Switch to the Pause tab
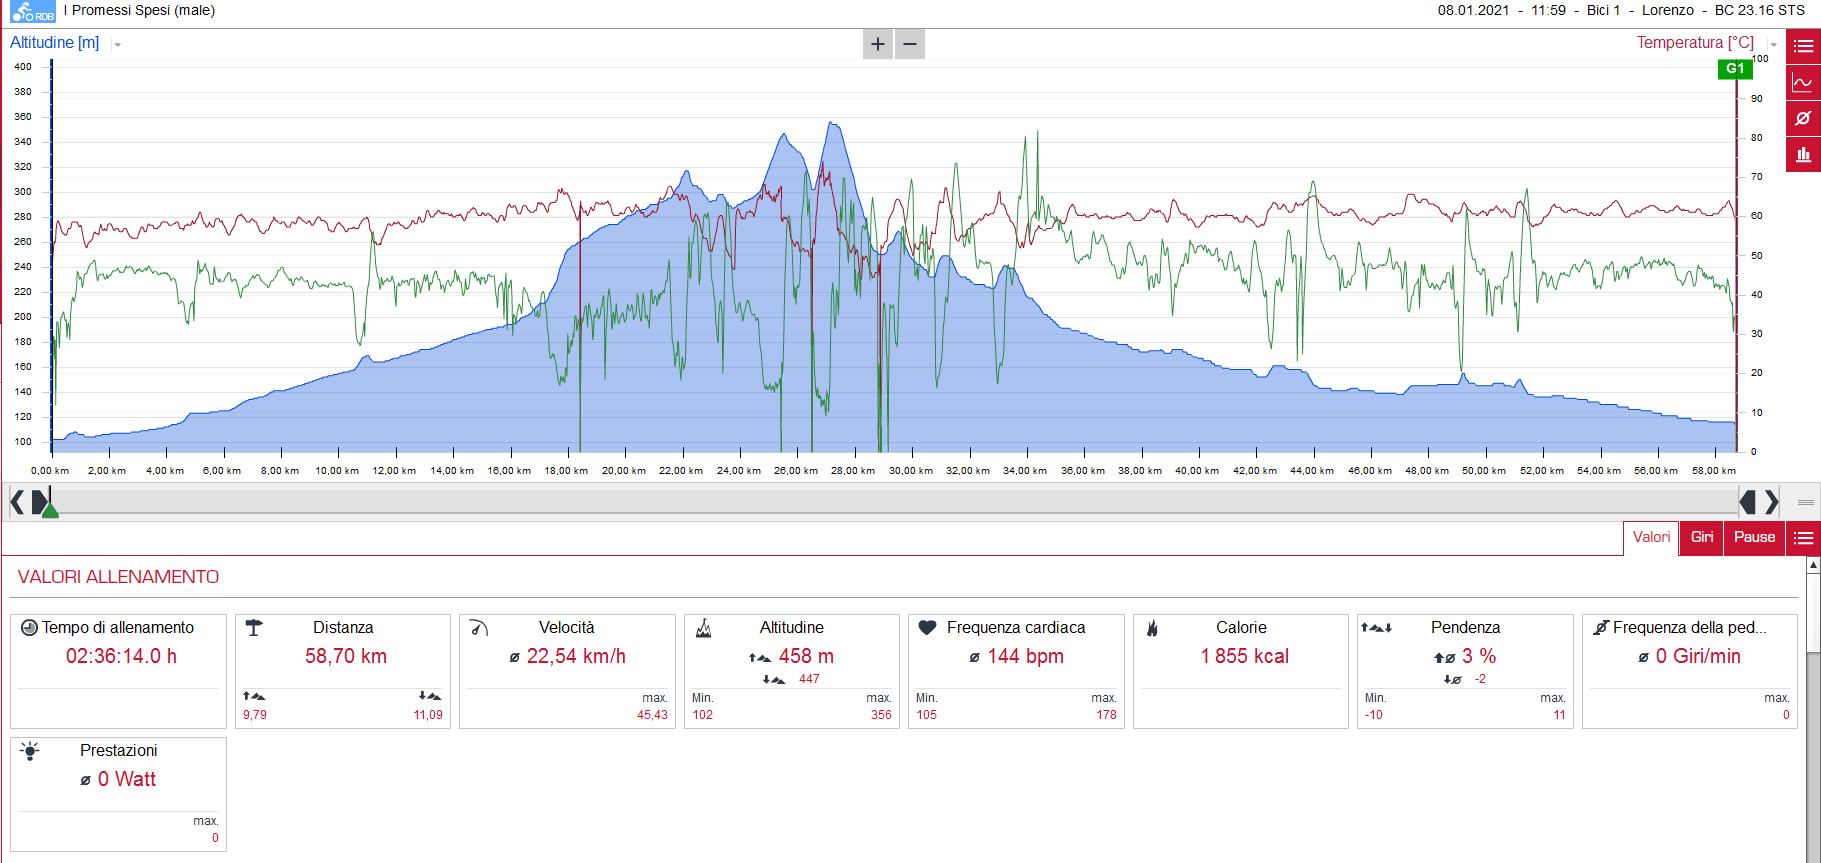The width and height of the screenshot is (1821, 863). [x=1754, y=538]
